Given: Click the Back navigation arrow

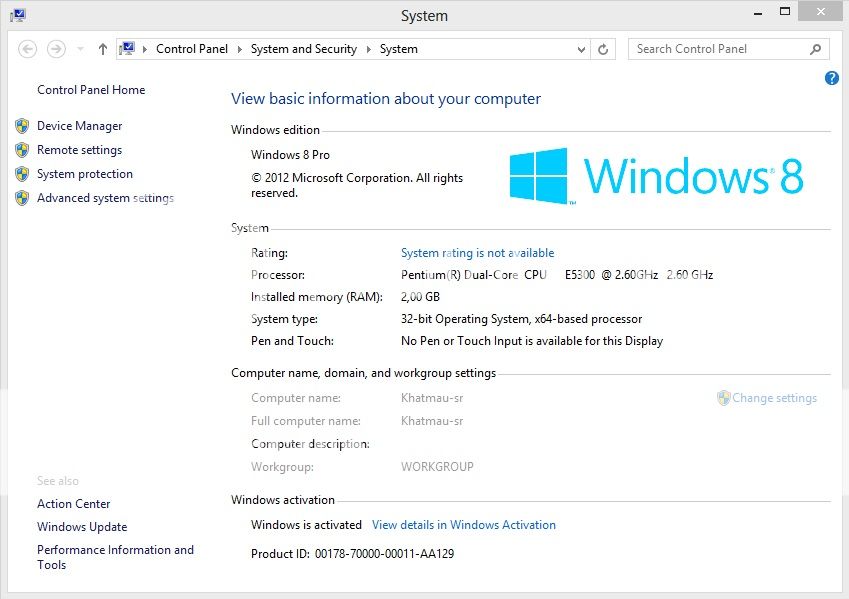Looking at the screenshot, I should tap(28, 49).
